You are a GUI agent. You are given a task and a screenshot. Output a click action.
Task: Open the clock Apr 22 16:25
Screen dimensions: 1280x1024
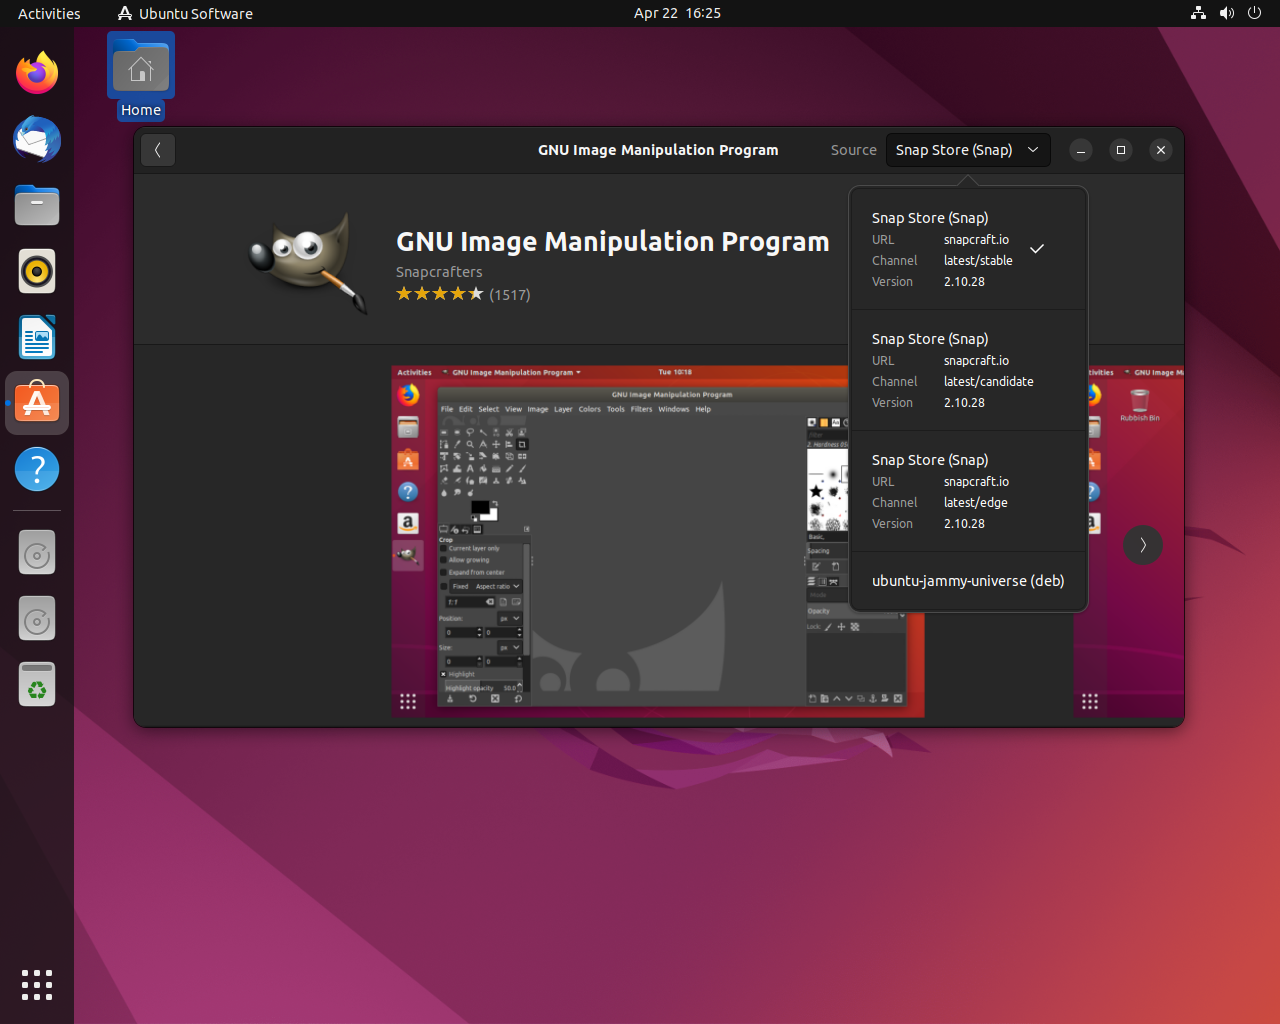(x=677, y=13)
